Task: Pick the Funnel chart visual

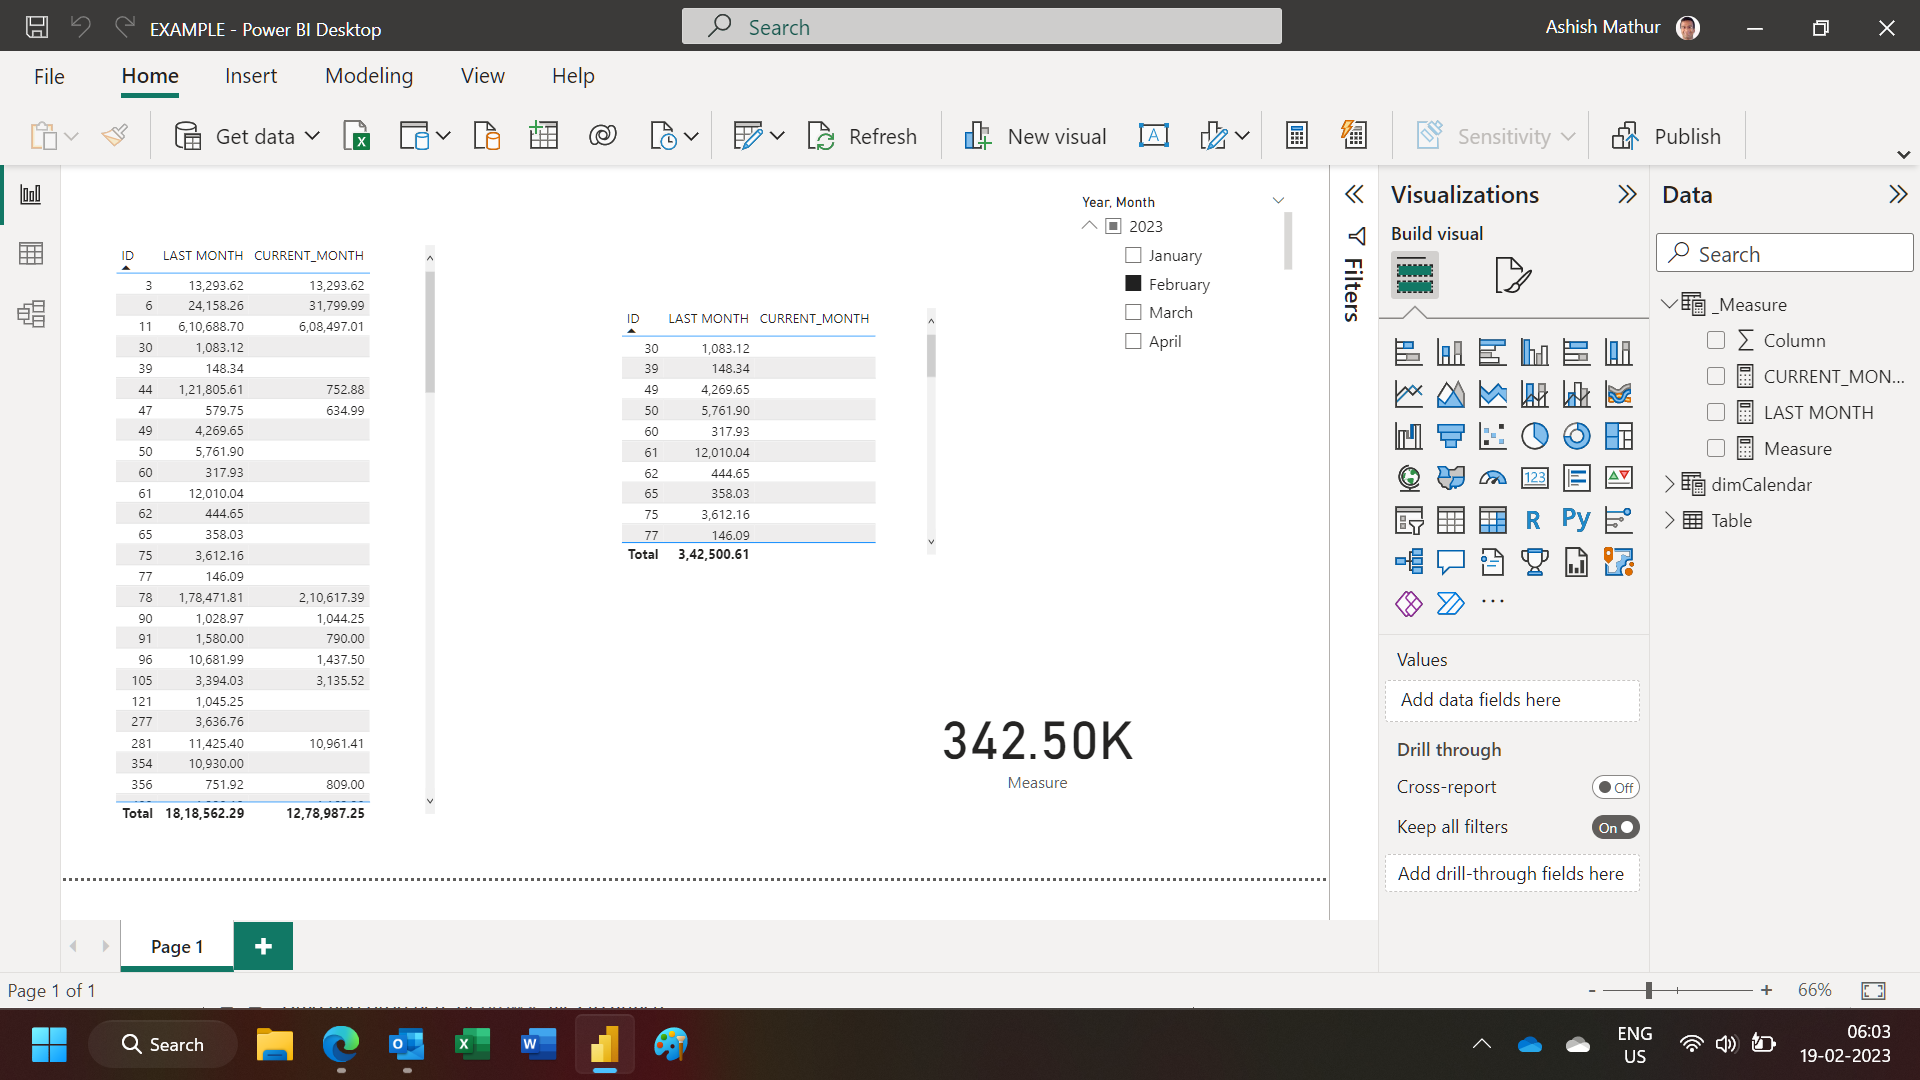Action: pos(1450,436)
